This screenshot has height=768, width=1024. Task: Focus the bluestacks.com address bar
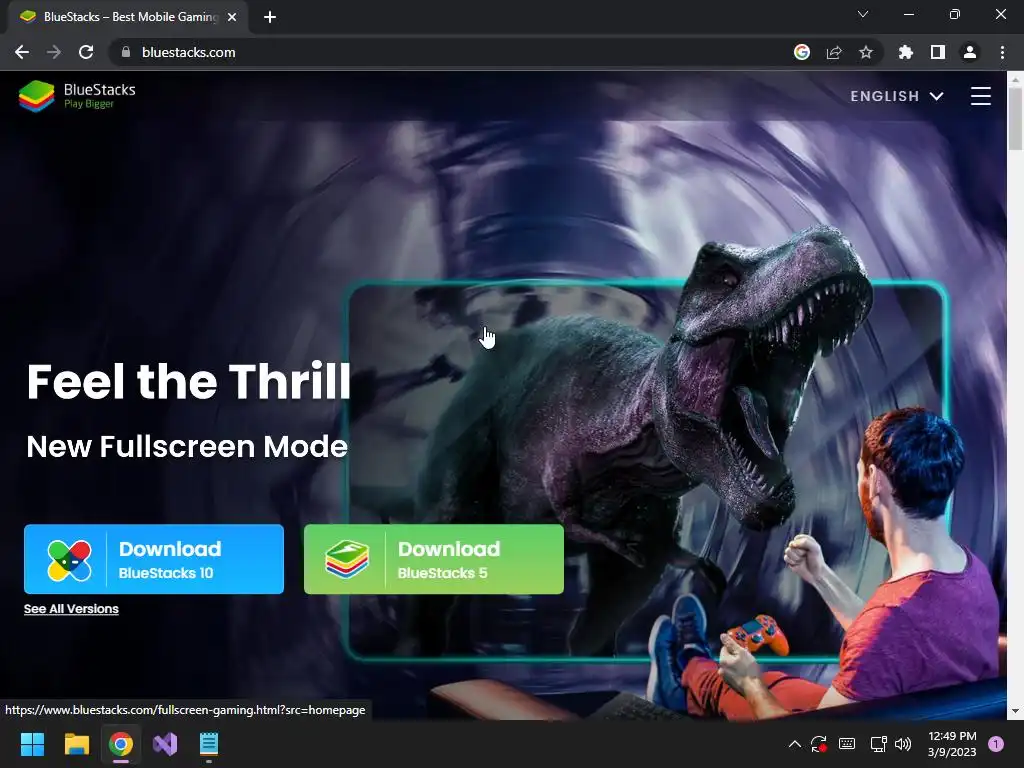[451, 52]
